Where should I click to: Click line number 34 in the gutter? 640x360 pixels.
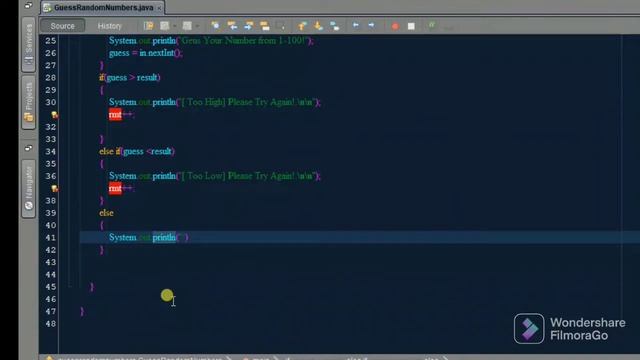(51, 151)
